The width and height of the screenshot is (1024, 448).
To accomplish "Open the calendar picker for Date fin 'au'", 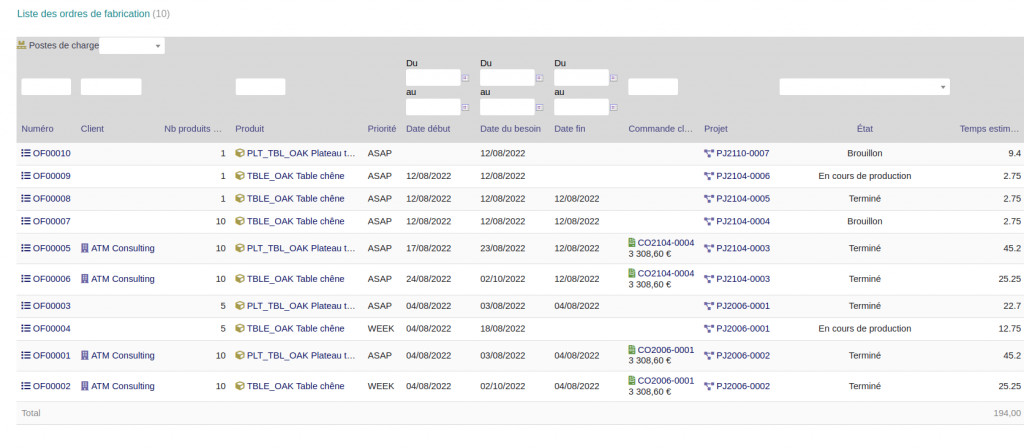I will [x=613, y=107].
